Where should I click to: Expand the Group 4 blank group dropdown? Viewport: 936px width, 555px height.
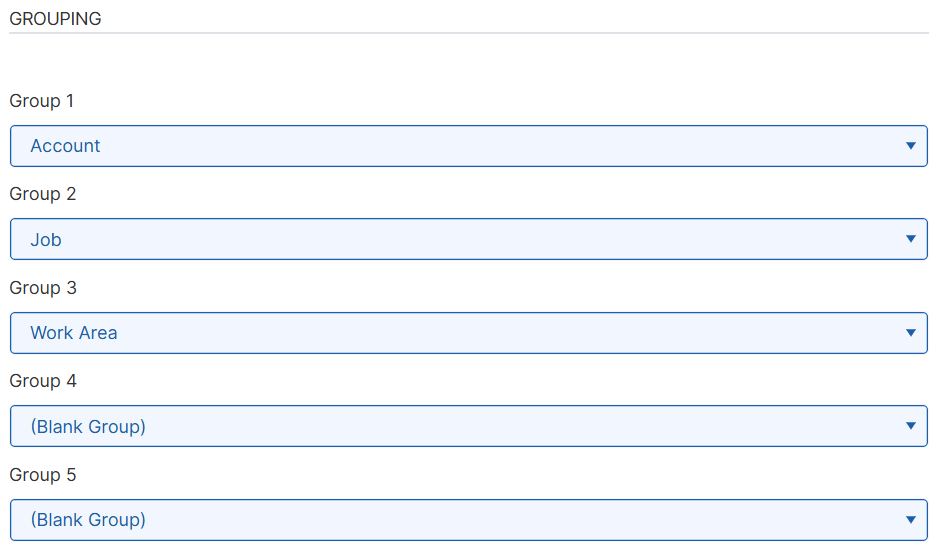coord(468,426)
